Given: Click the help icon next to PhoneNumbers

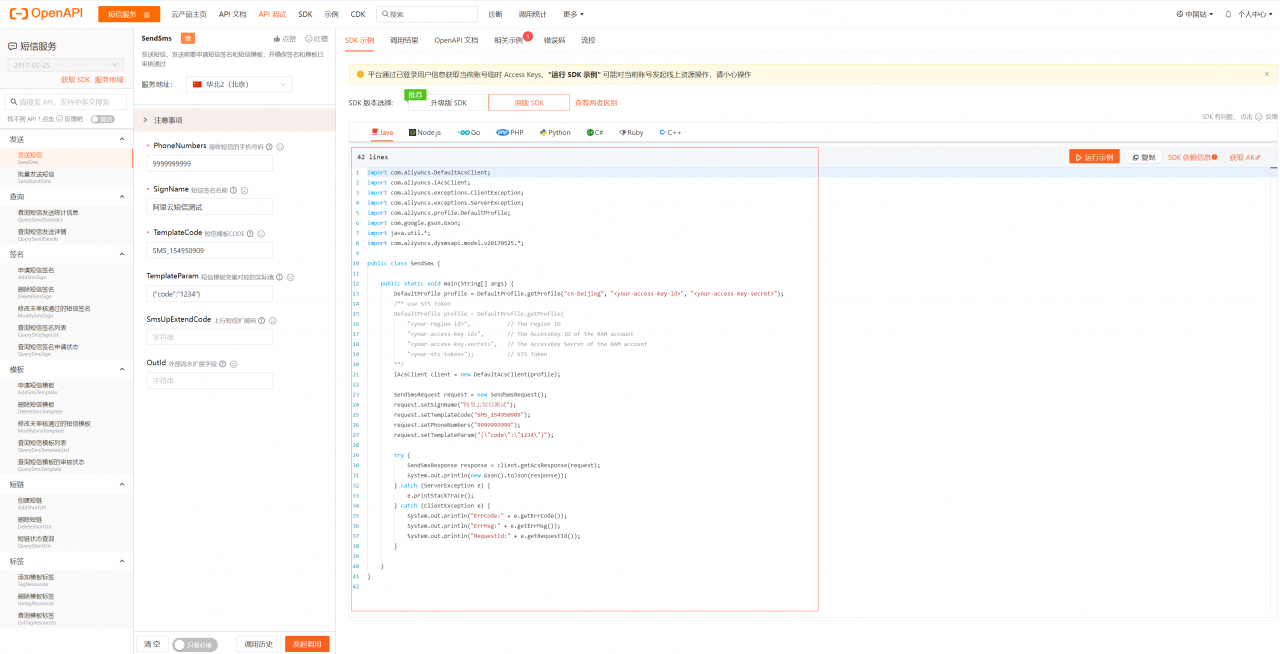Looking at the screenshot, I should coord(269,146).
